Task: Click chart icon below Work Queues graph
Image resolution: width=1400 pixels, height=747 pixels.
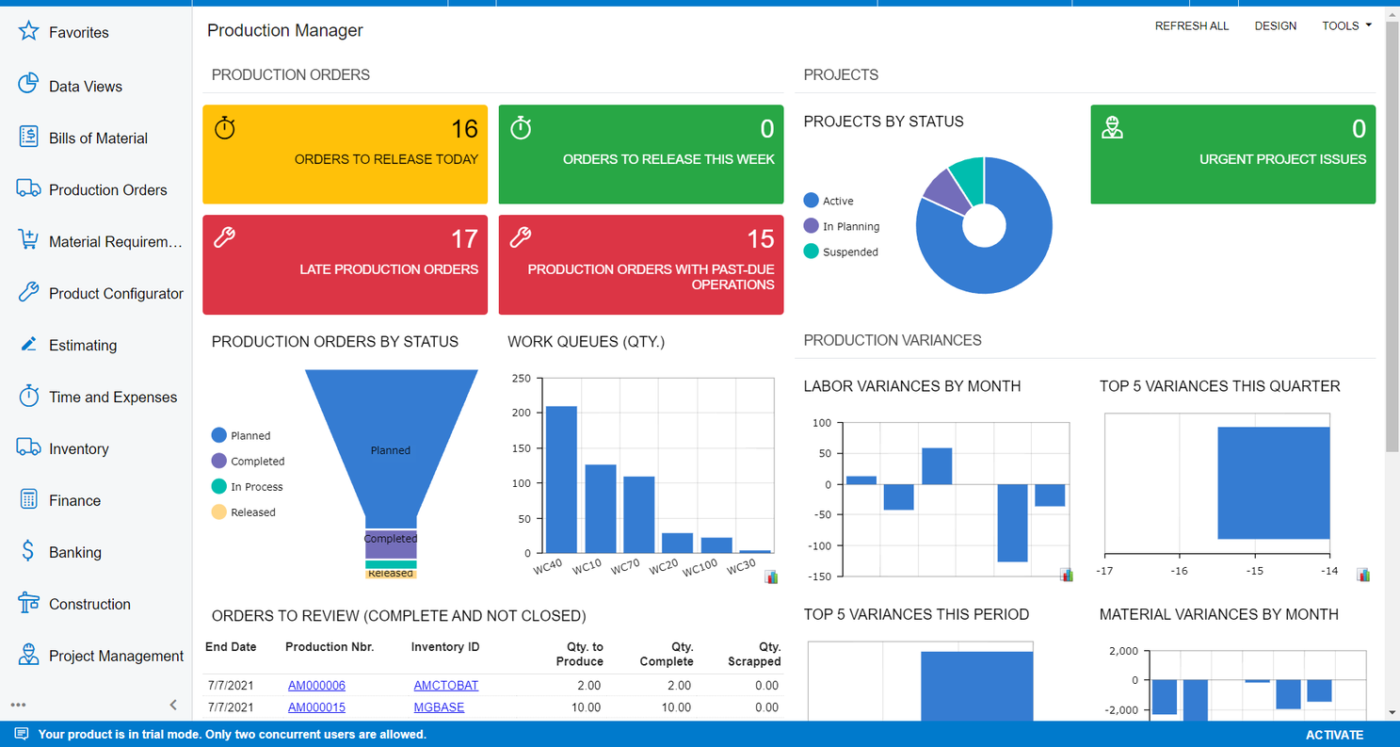Action: (771, 577)
